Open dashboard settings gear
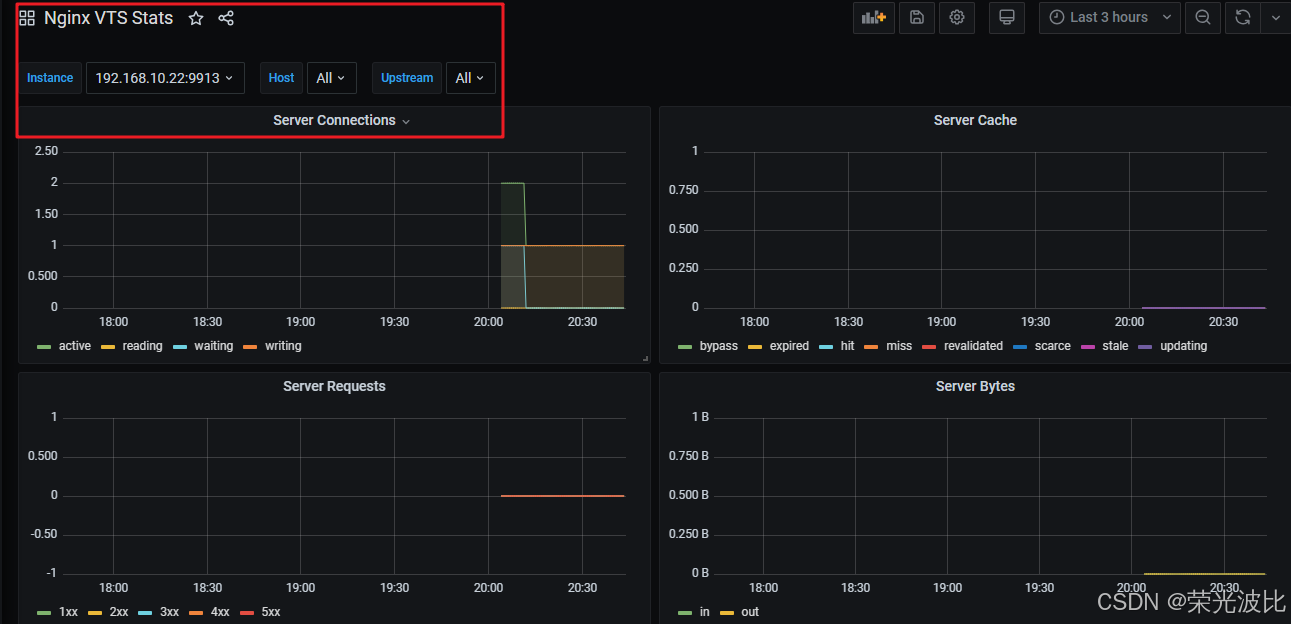1291x624 pixels. point(957,17)
